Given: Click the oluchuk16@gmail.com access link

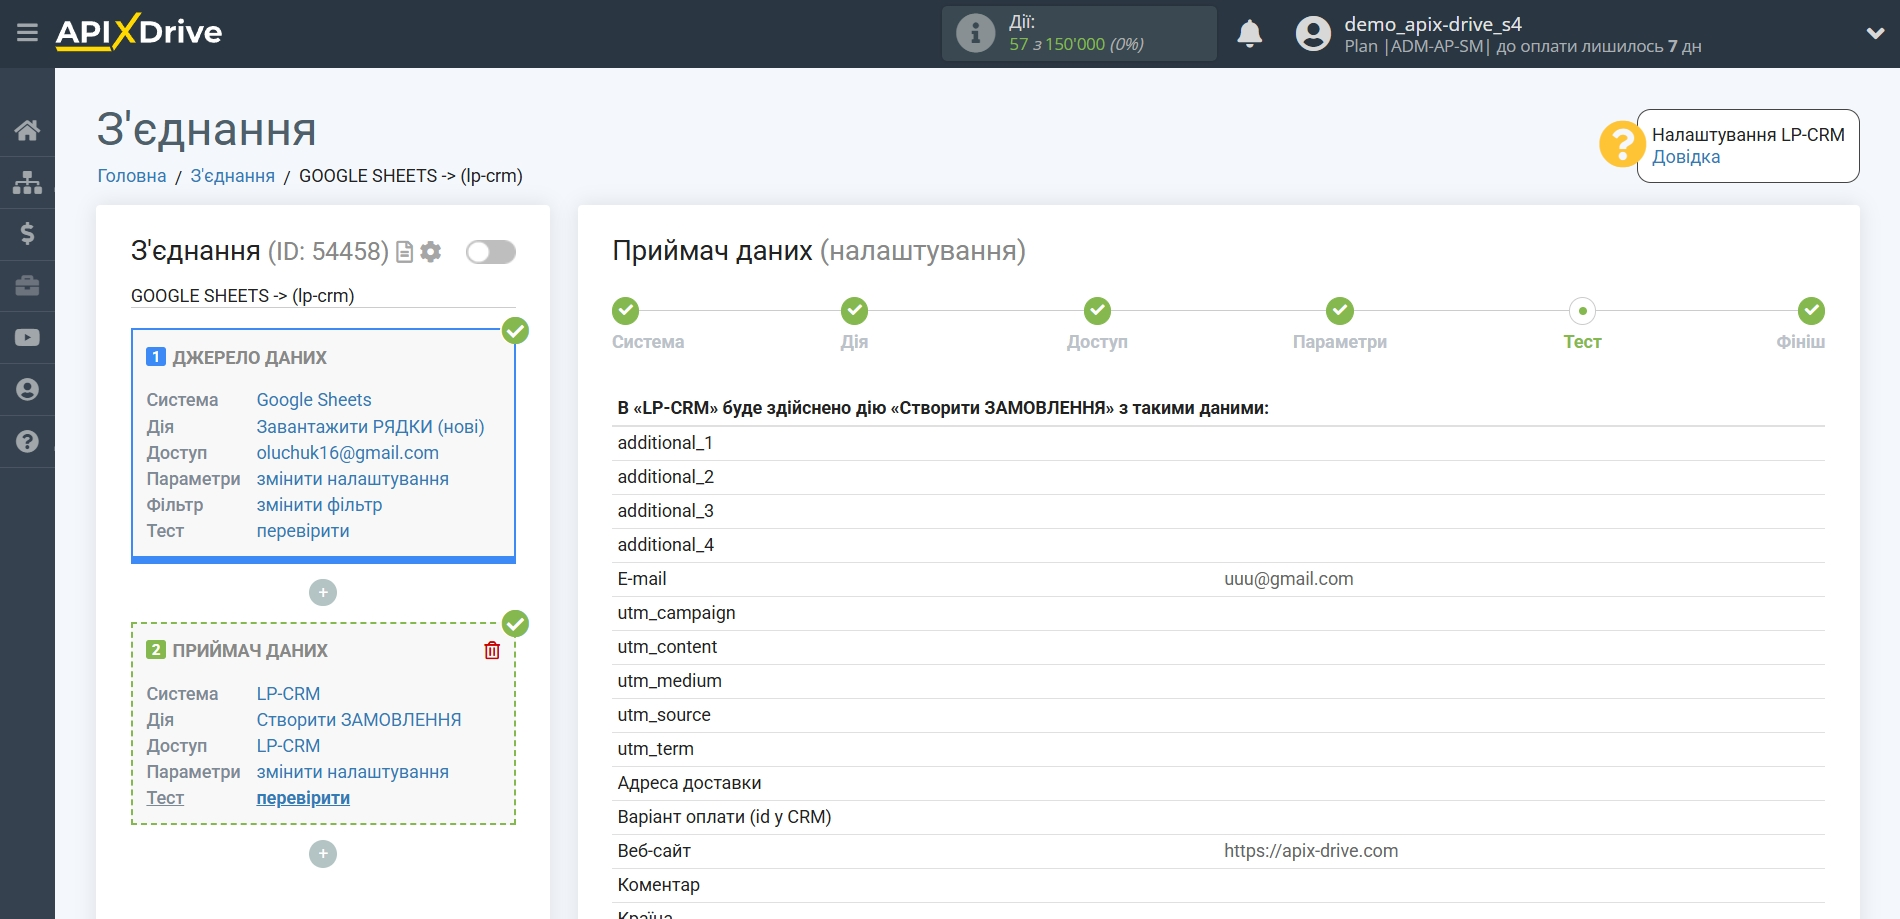Looking at the screenshot, I should coord(348,453).
